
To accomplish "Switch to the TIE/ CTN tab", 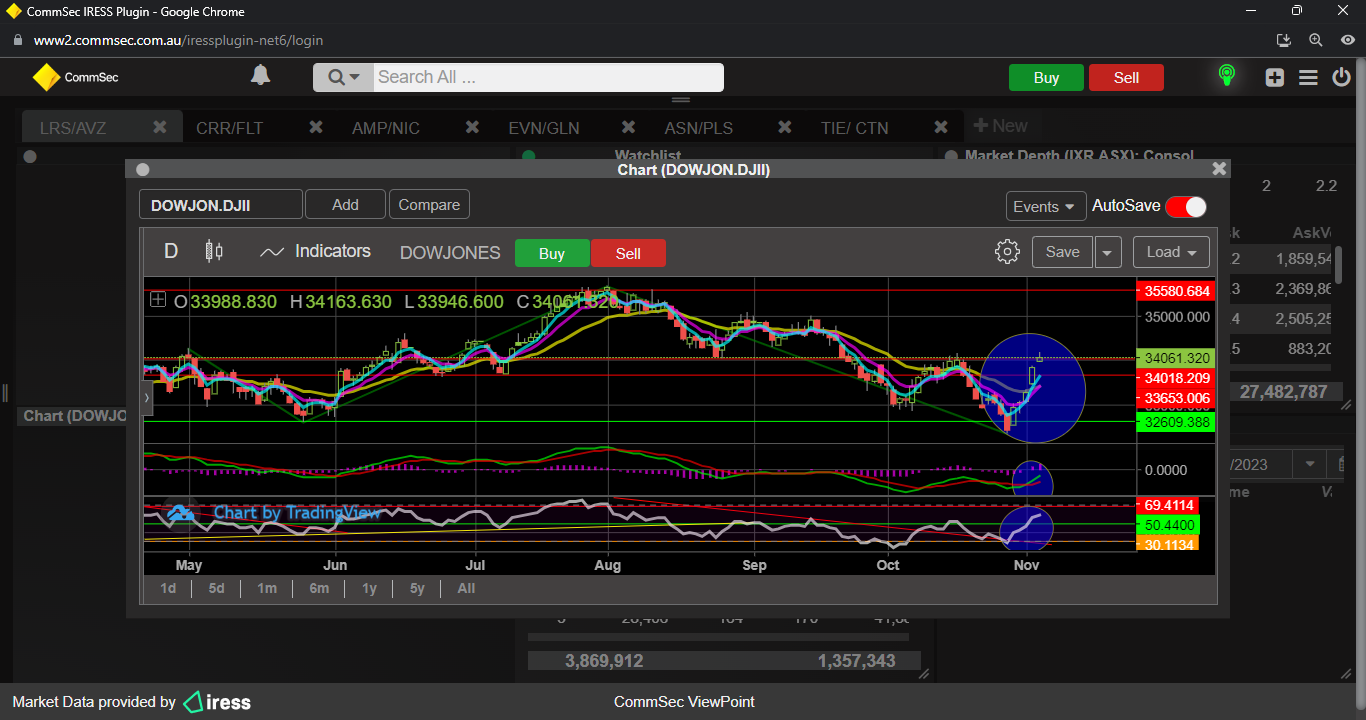I will coord(854,128).
